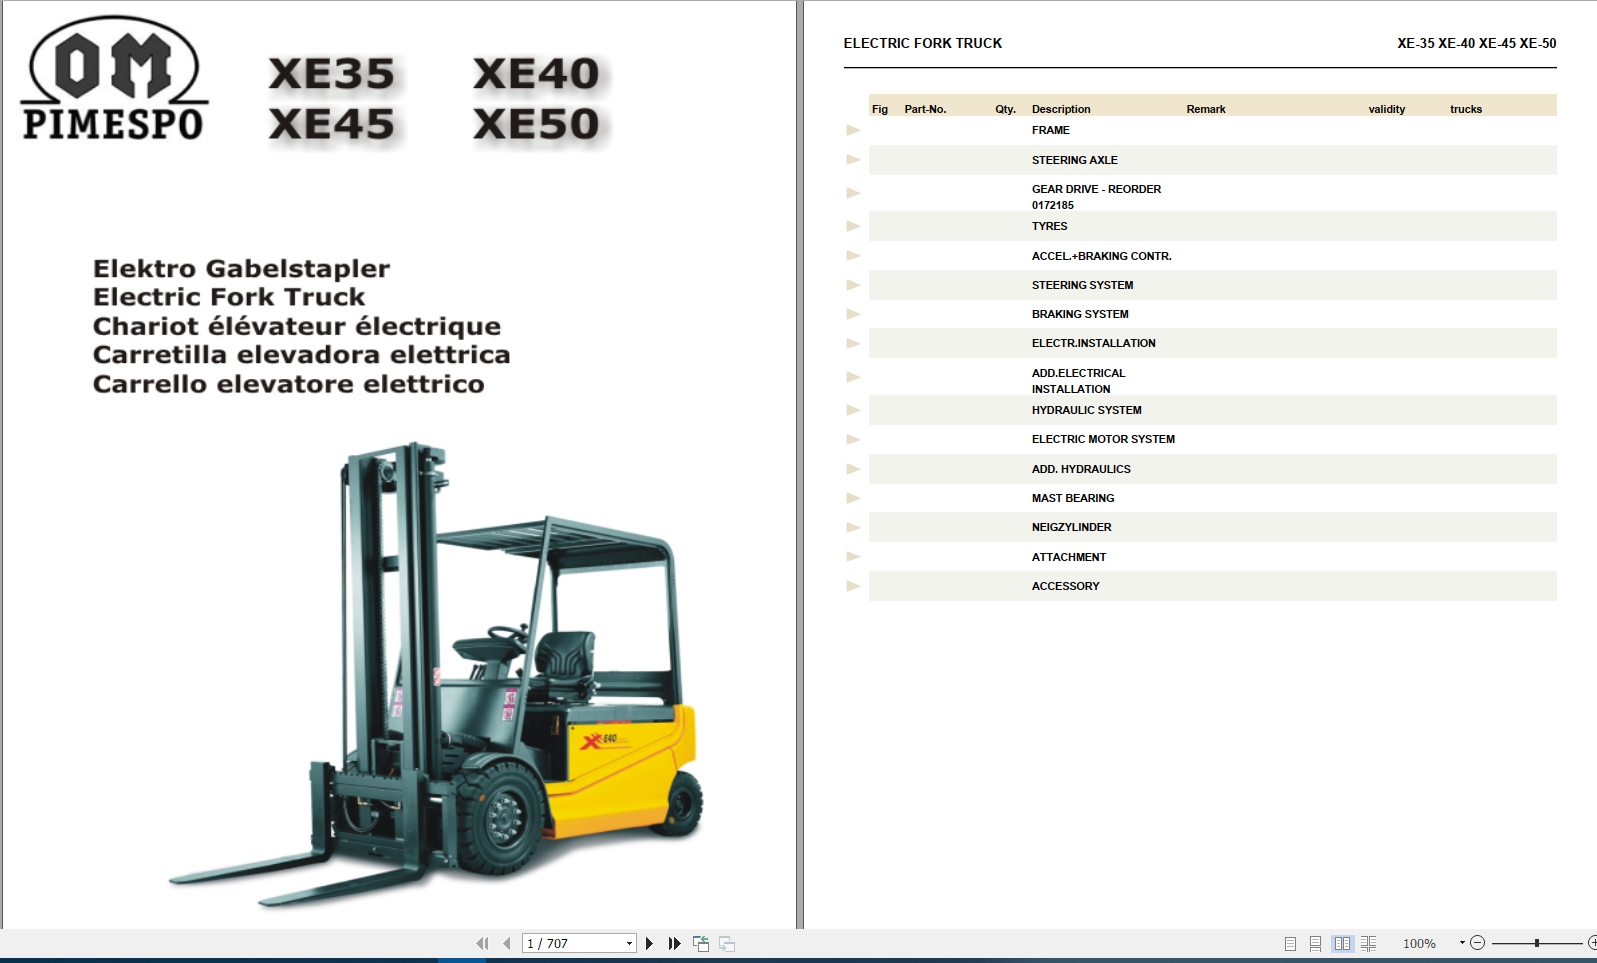The height and width of the screenshot is (963, 1597).
Task: Click the NEIGZYLINDER text
Action: pyautogui.click(x=1071, y=527)
